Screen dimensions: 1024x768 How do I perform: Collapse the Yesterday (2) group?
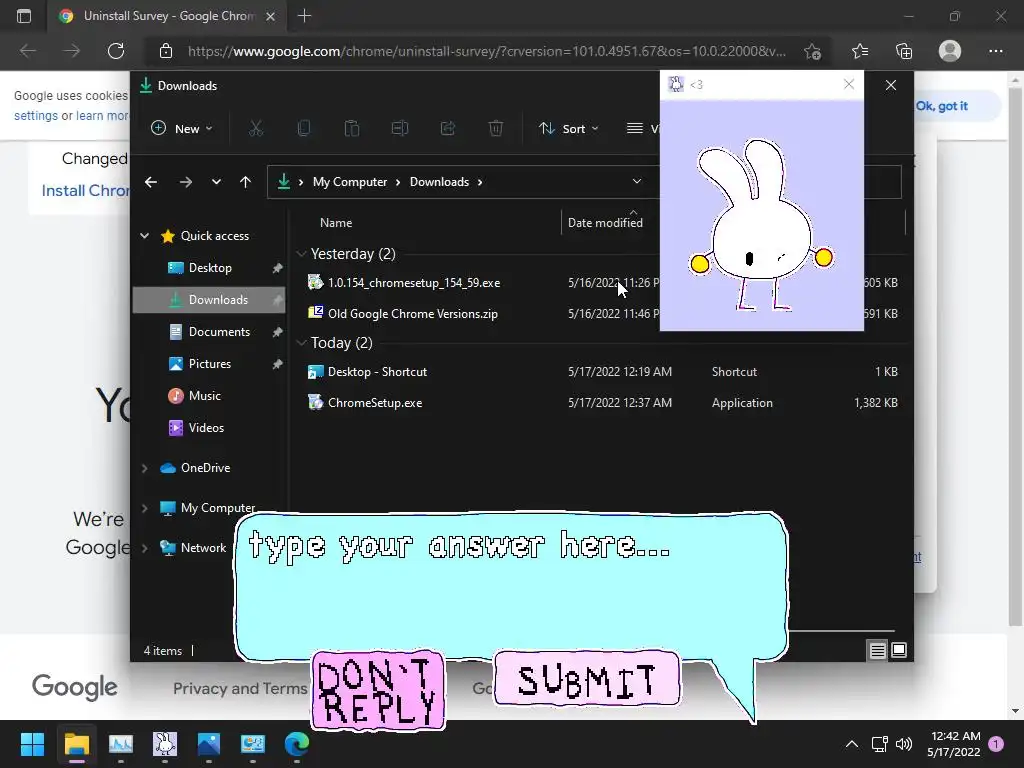tap(301, 254)
